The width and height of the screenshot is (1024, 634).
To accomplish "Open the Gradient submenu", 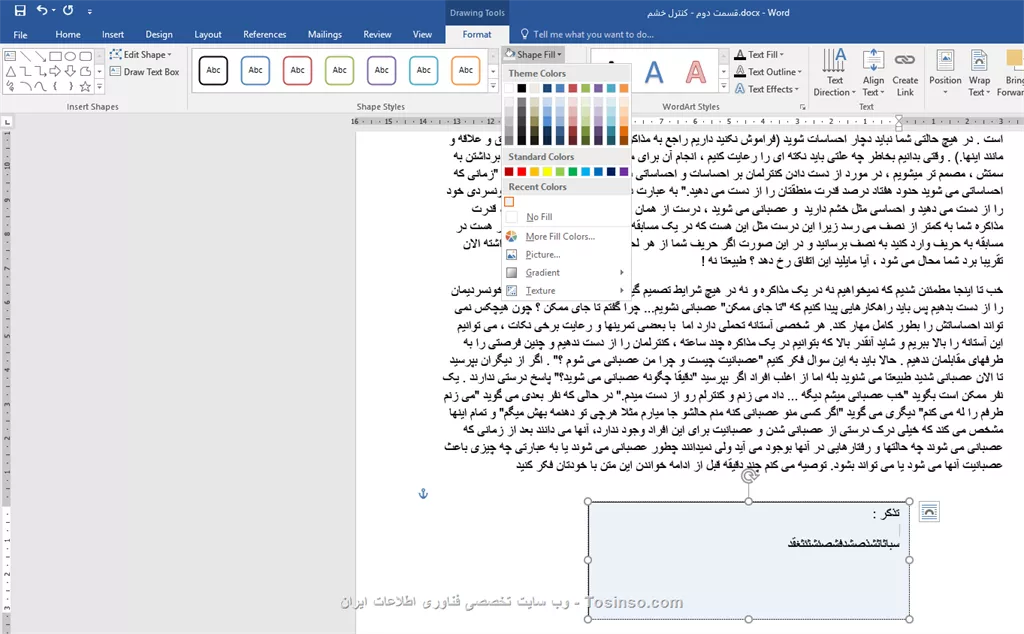I will 566,272.
